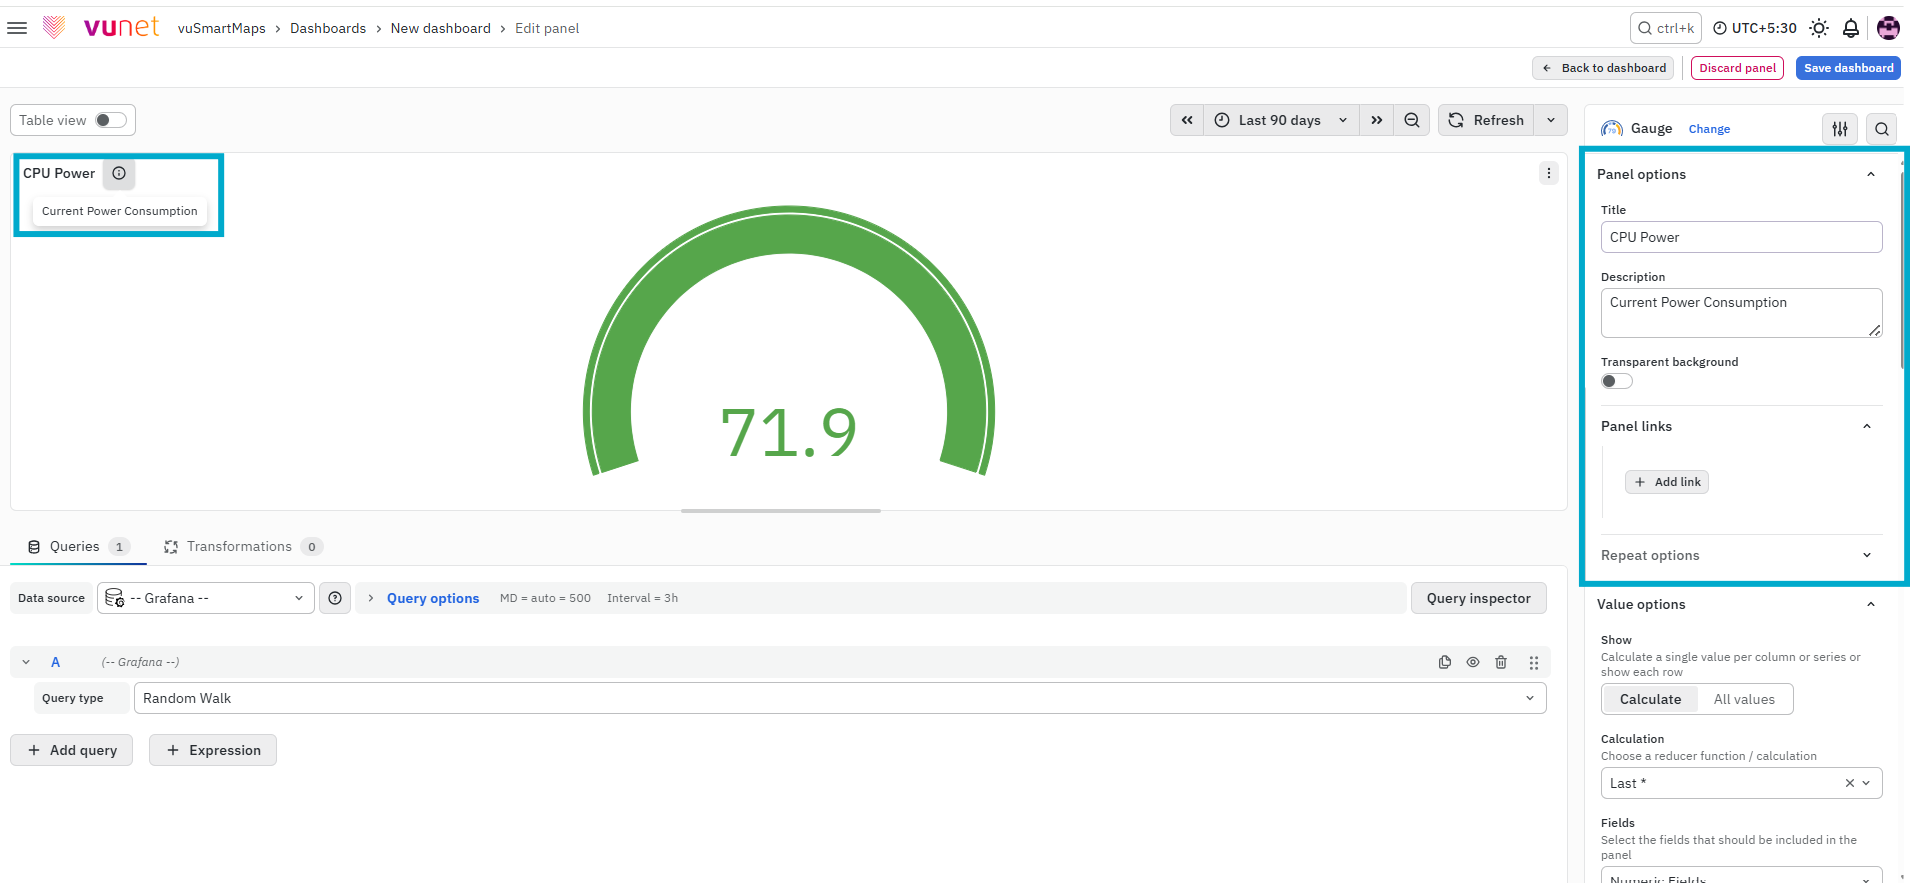The image size is (1910, 883).
Task: Open data source help icon
Action: [x=335, y=598]
